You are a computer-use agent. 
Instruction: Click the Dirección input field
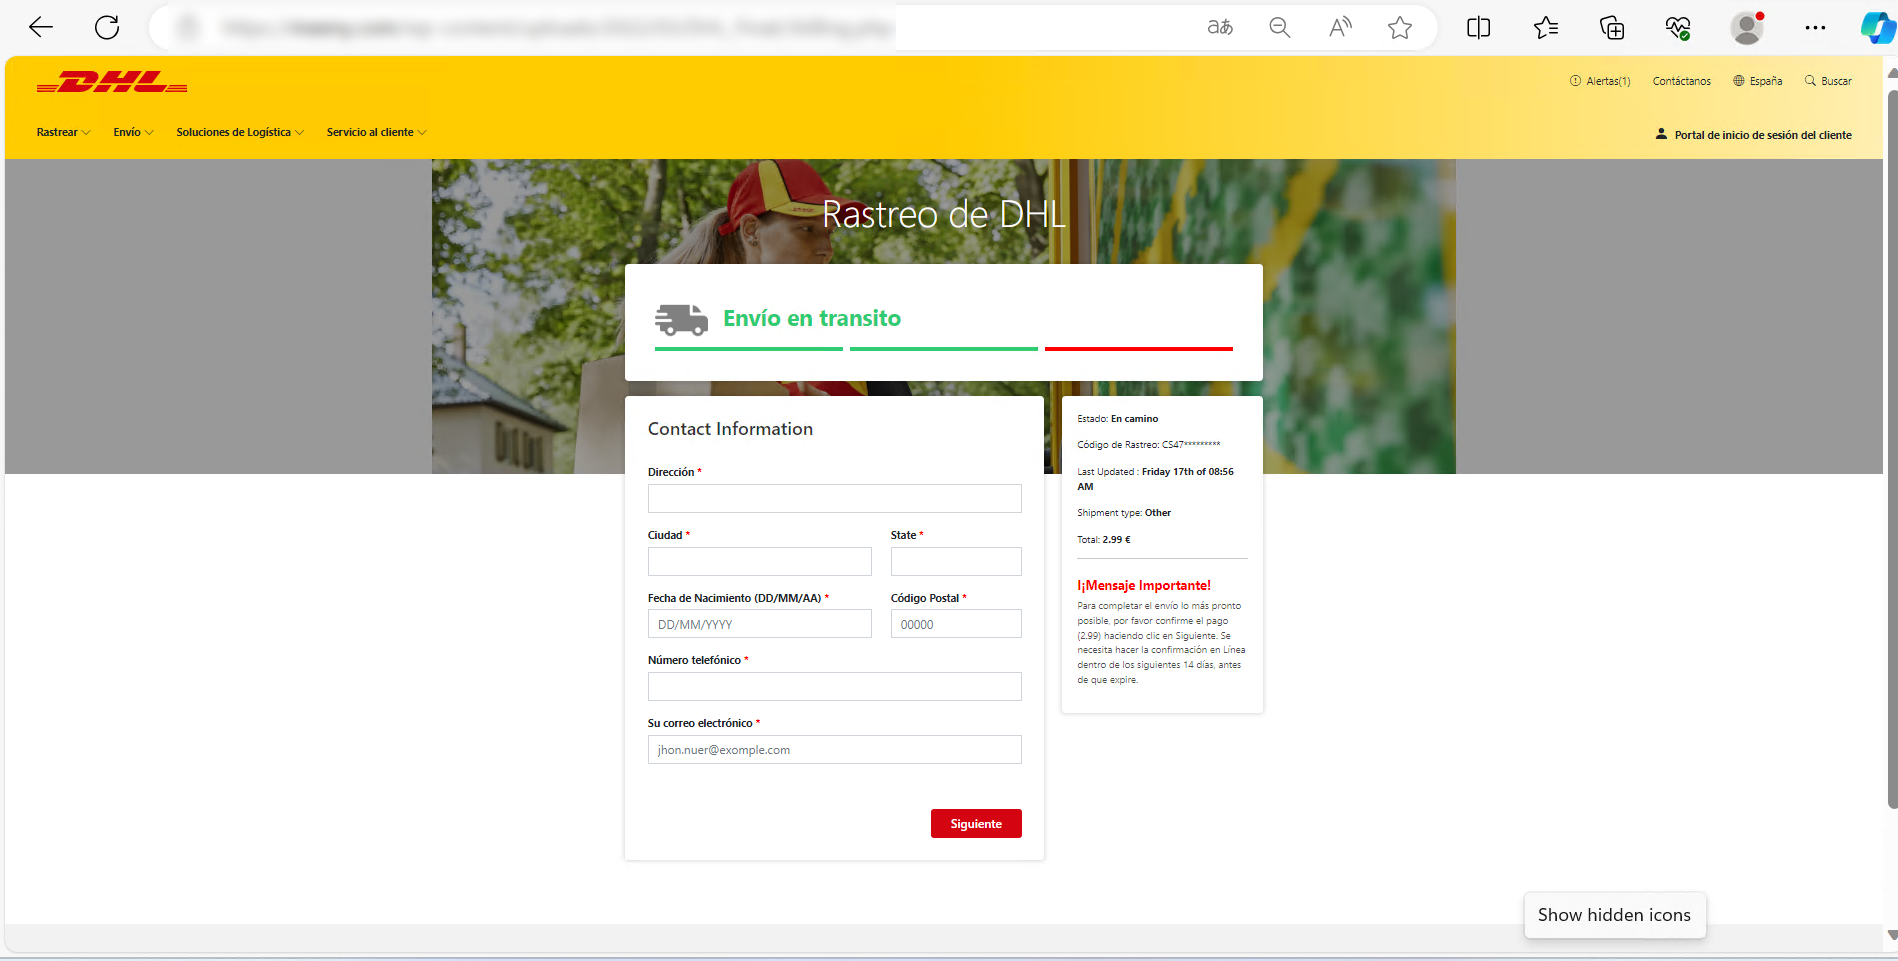click(x=834, y=498)
